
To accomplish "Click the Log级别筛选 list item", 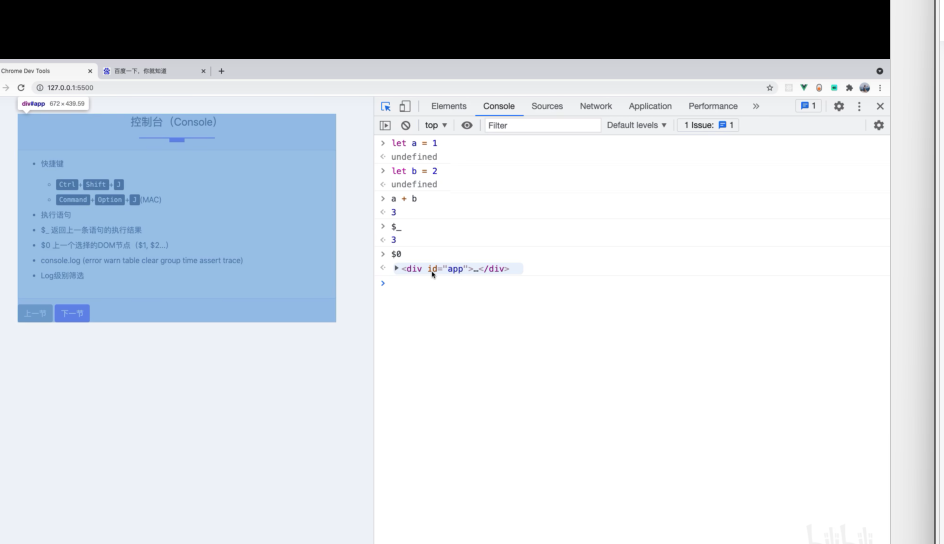I will click(x=62, y=276).
